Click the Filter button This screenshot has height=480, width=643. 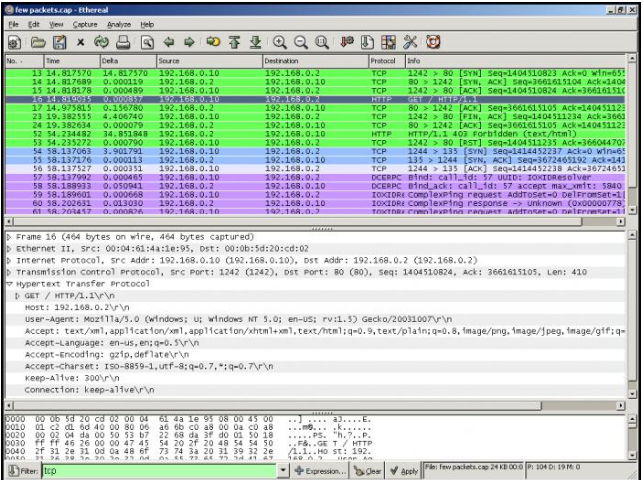[23, 471]
